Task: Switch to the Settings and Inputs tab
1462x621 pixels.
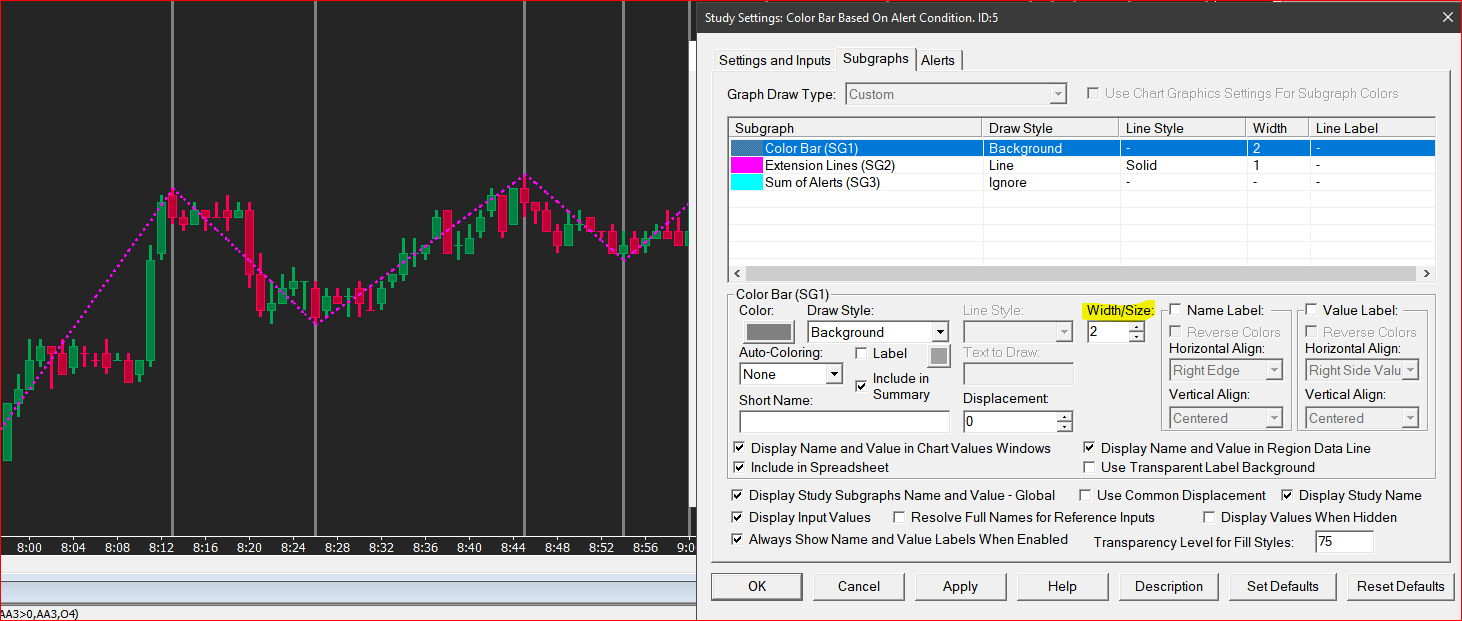Action: coord(774,60)
